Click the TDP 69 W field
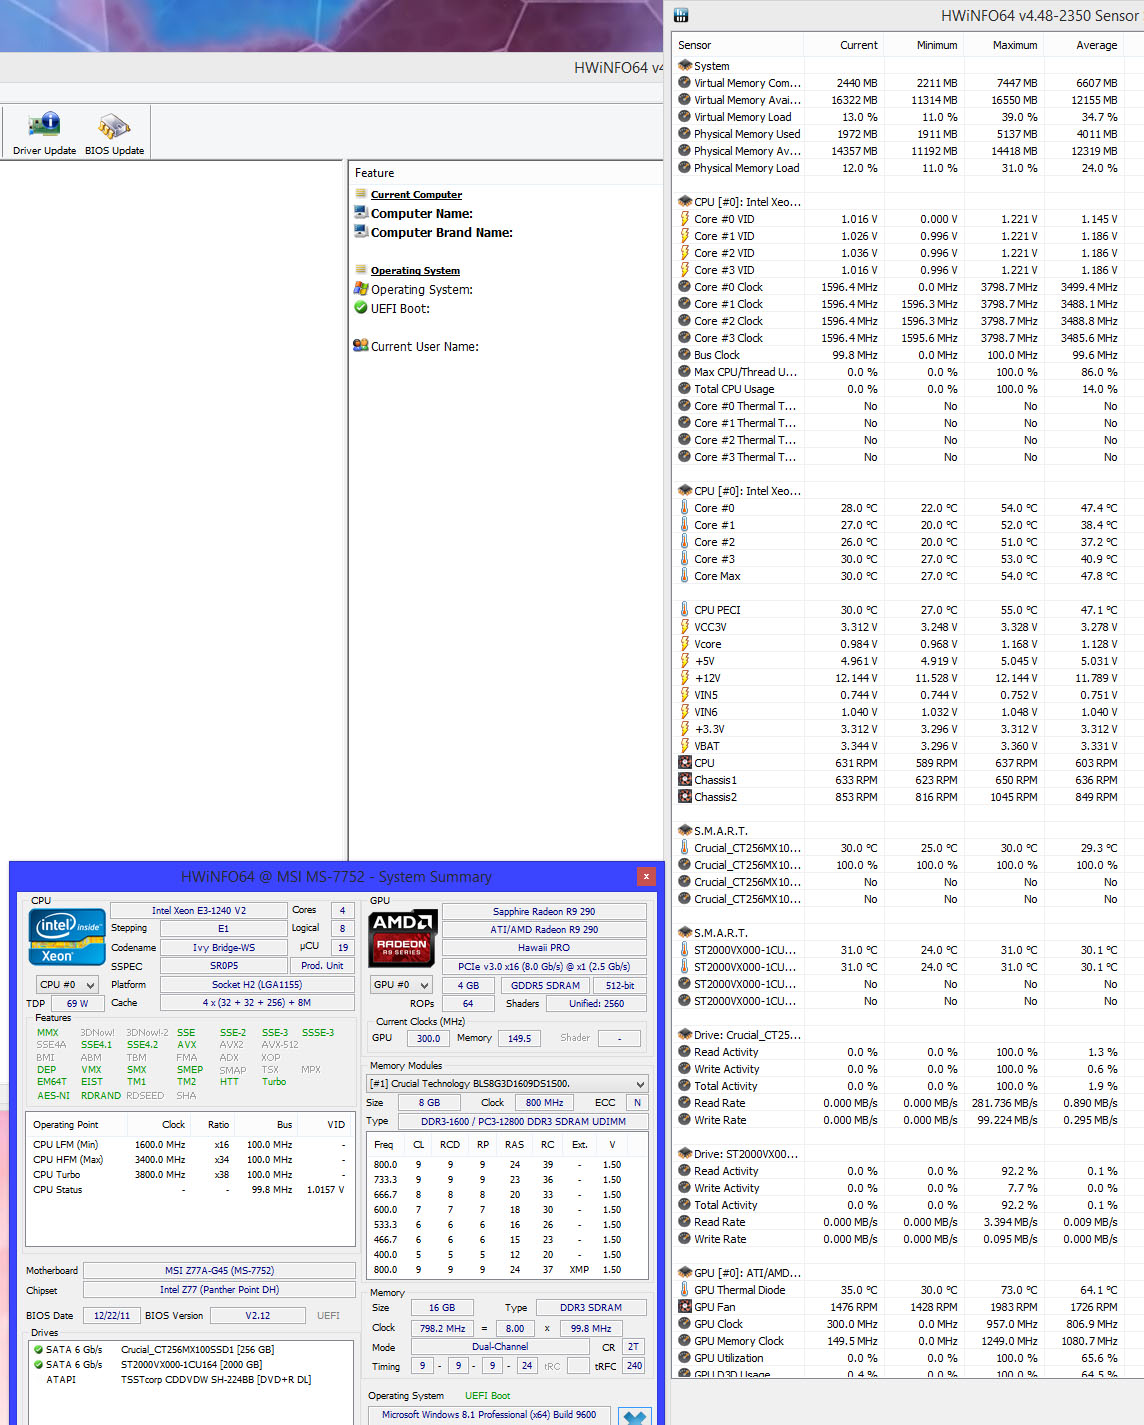The height and width of the screenshot is (1425, 1144). click(78, 1003)
